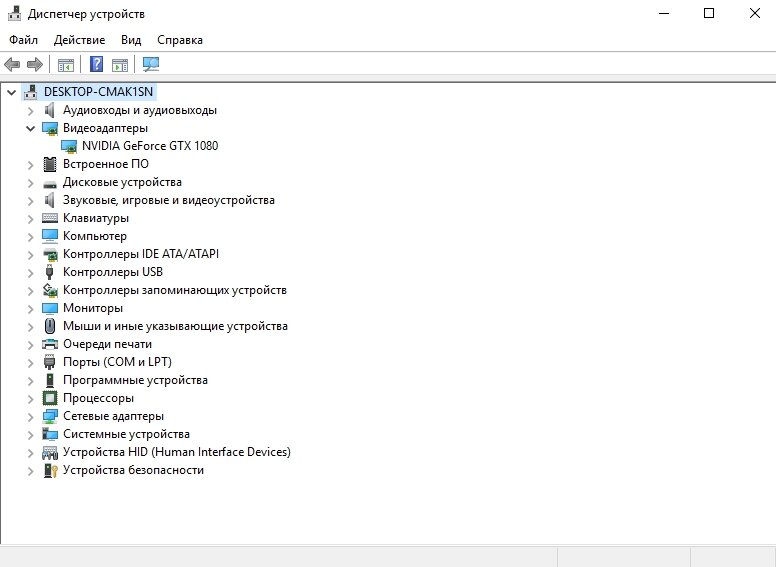Click the Аудиовходы и аудиовыходы speaker icon

[49, 110]
